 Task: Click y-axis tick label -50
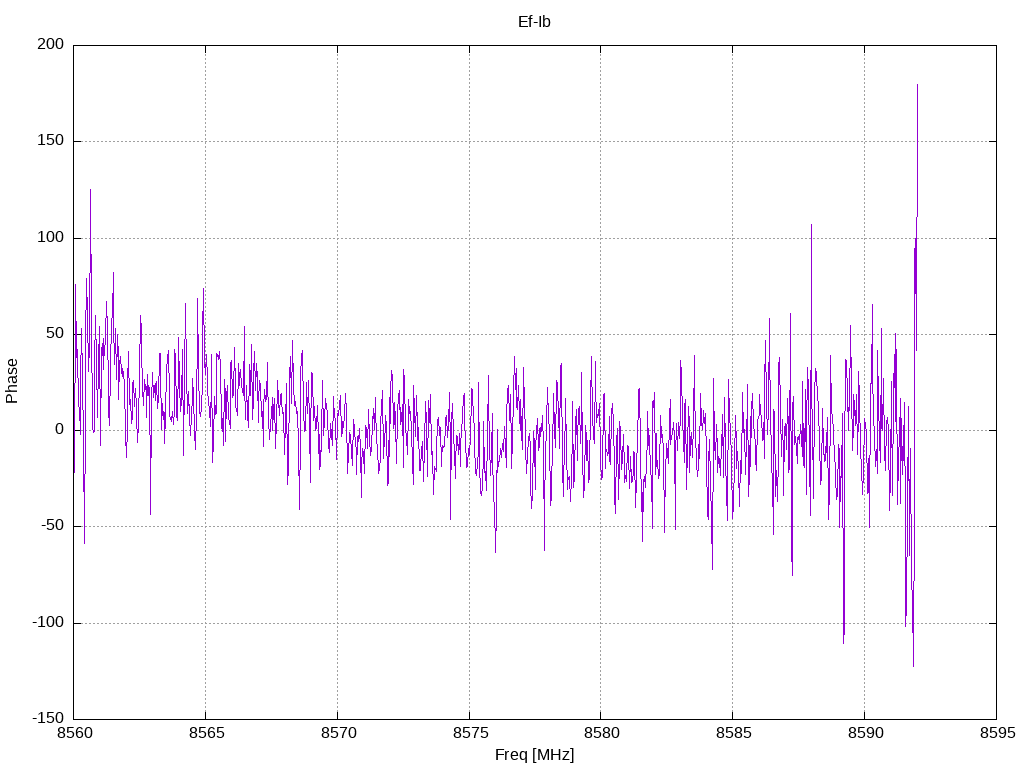(x=52, y=525)
